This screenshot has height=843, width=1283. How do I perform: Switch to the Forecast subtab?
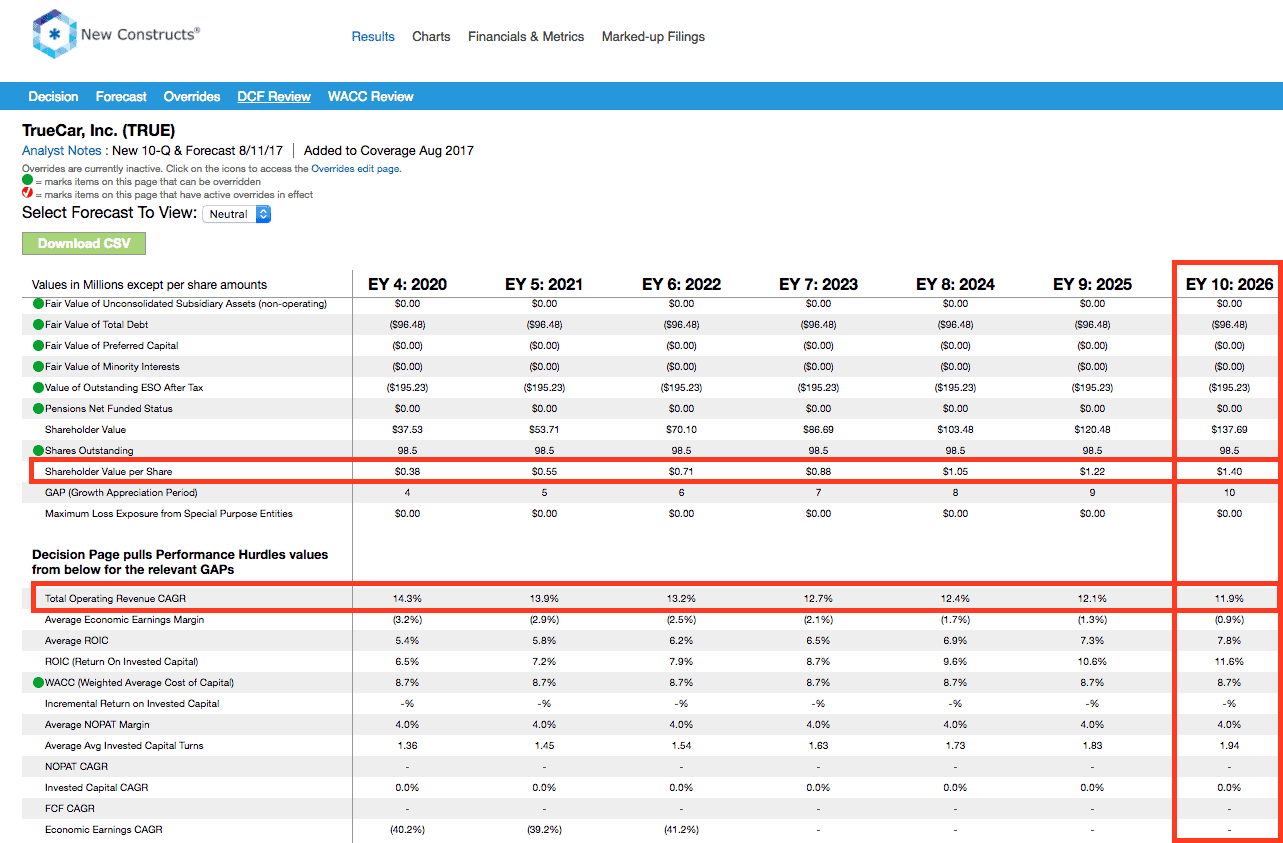point(121,97)
